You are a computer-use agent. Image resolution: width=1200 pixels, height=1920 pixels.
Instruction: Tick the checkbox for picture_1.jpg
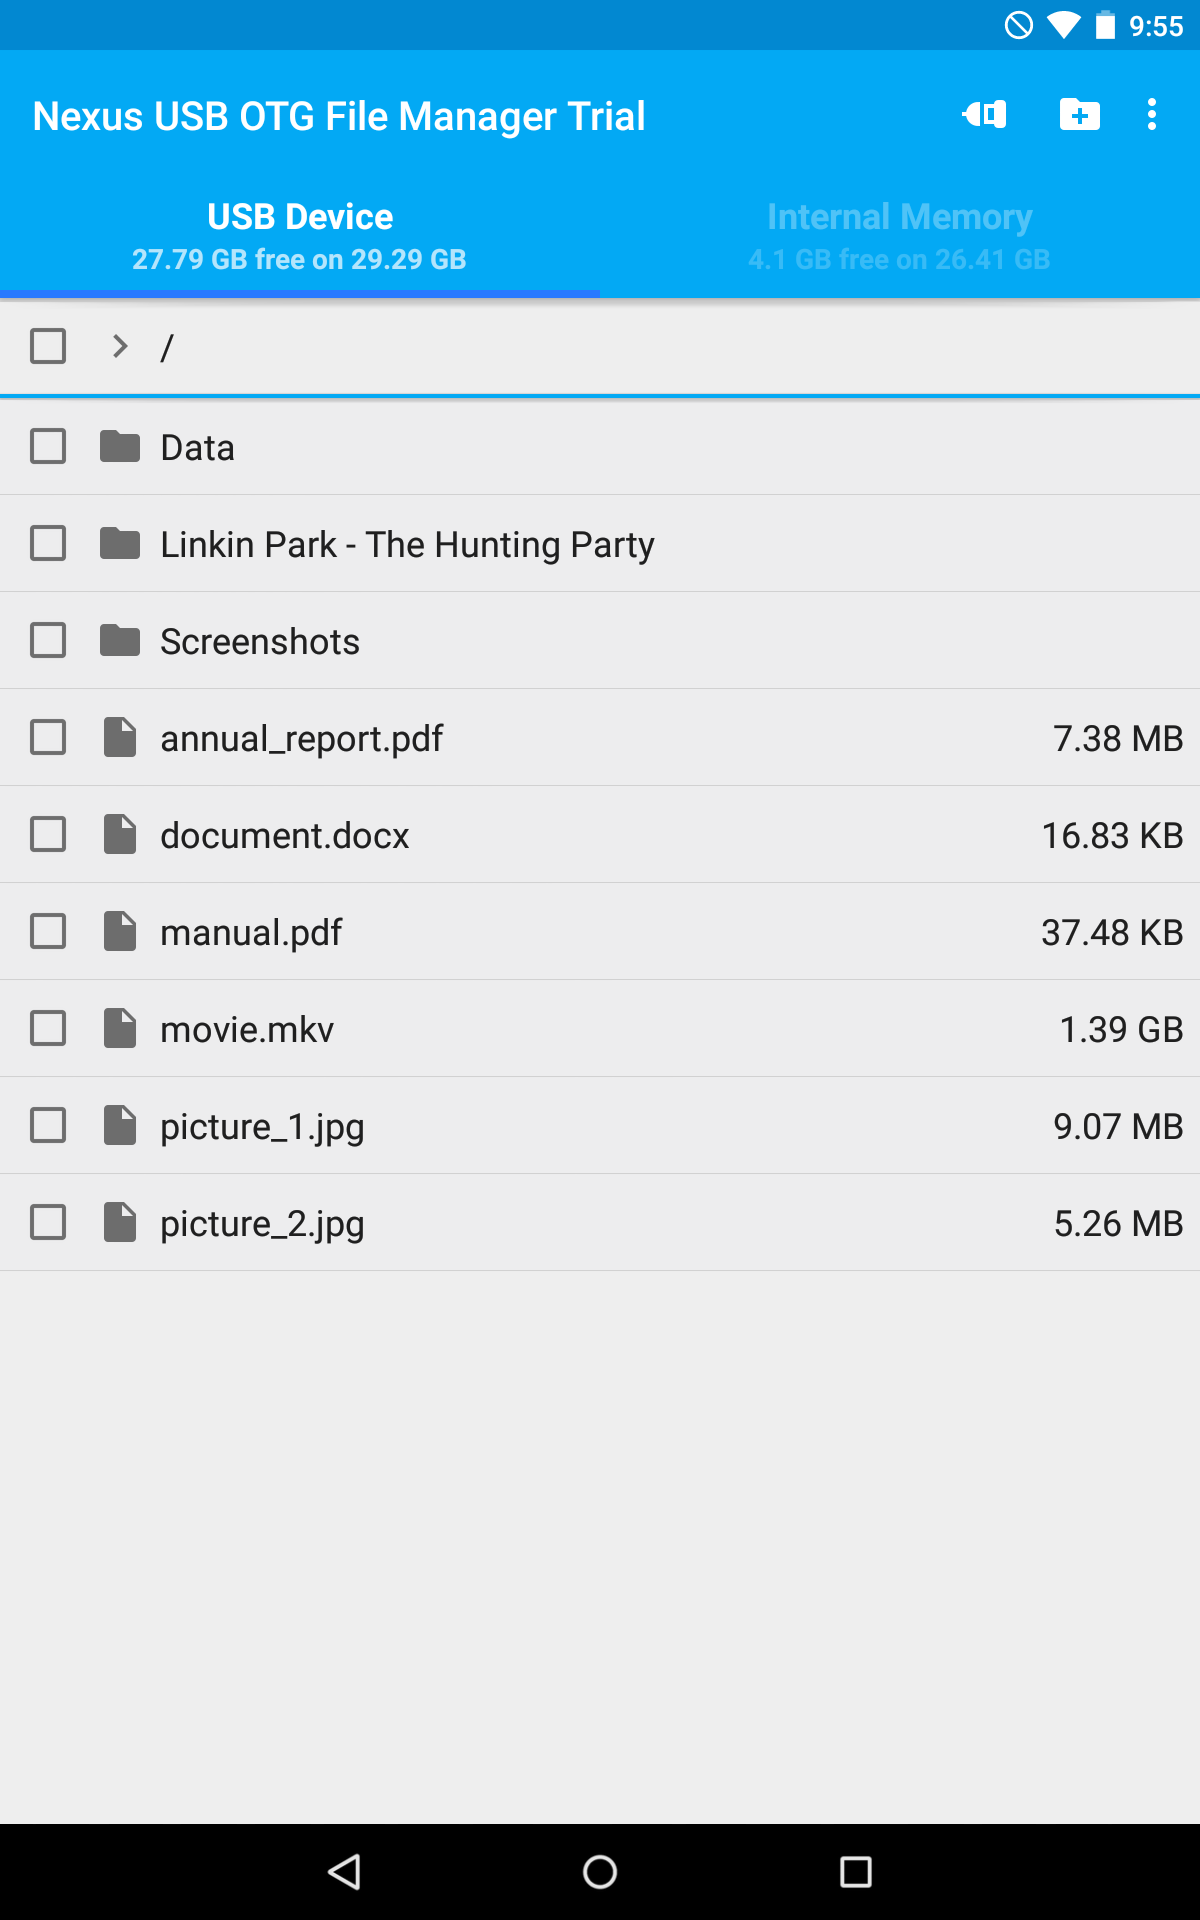47,1125
